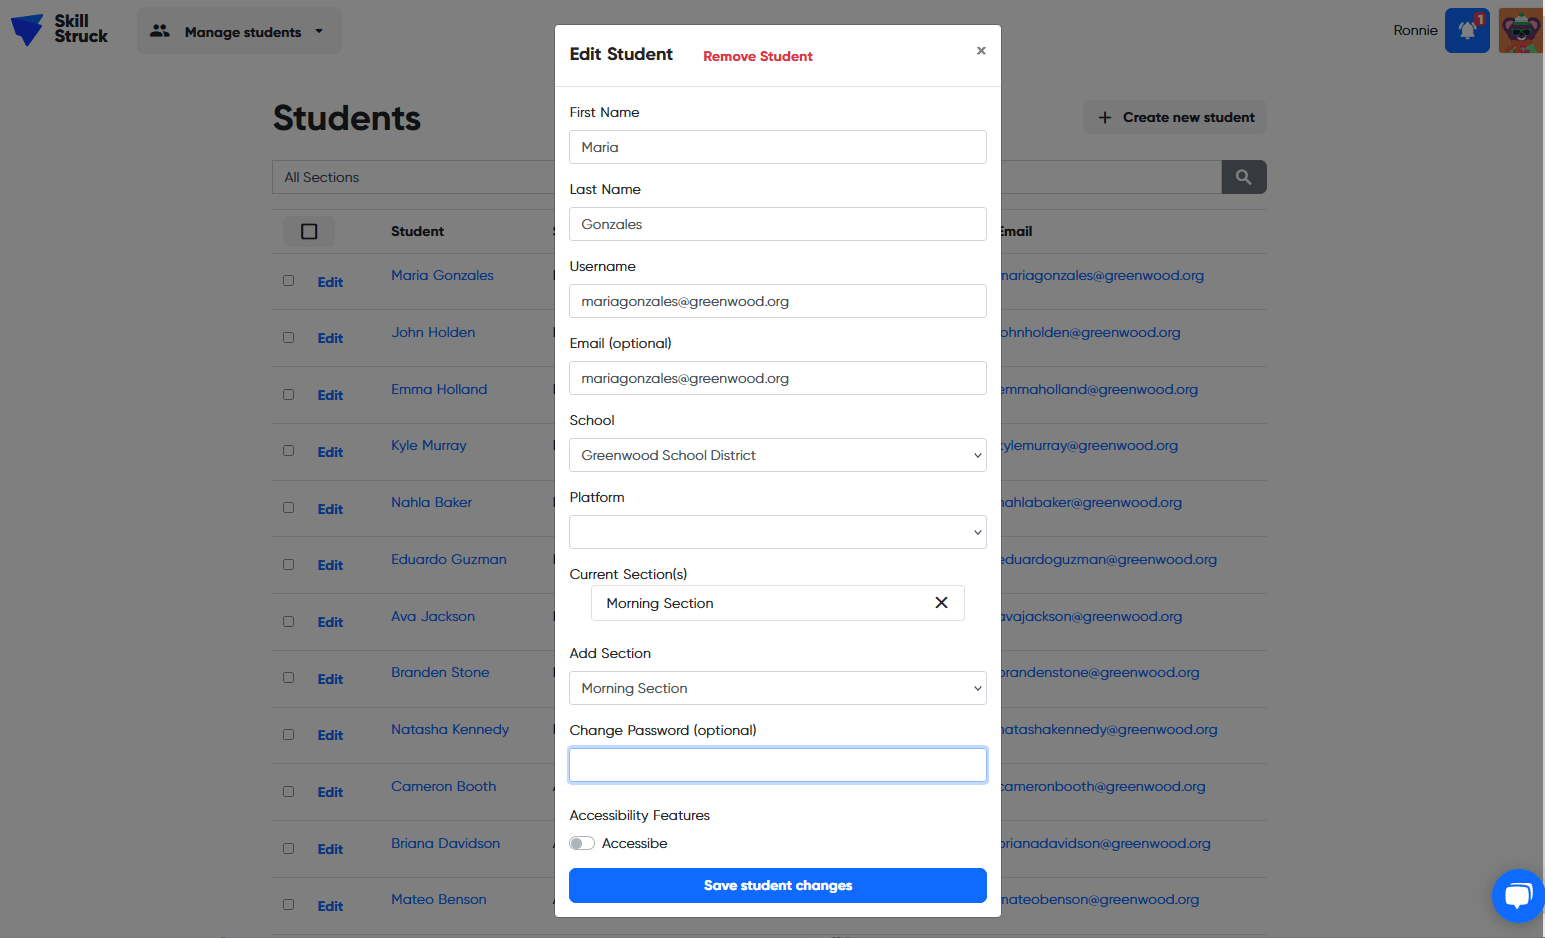Enable the Accessibe accessibility toggle
1545x938 pixels.
click(x=581, y=843)
